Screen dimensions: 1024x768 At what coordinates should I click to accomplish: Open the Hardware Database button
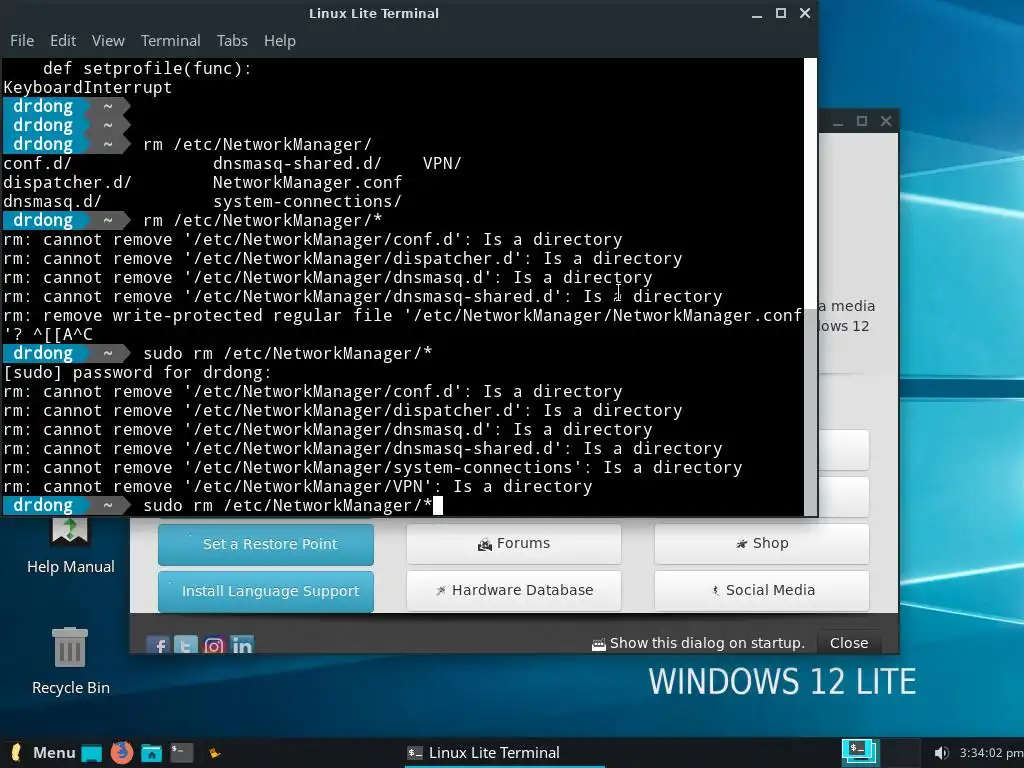(513, 590)
